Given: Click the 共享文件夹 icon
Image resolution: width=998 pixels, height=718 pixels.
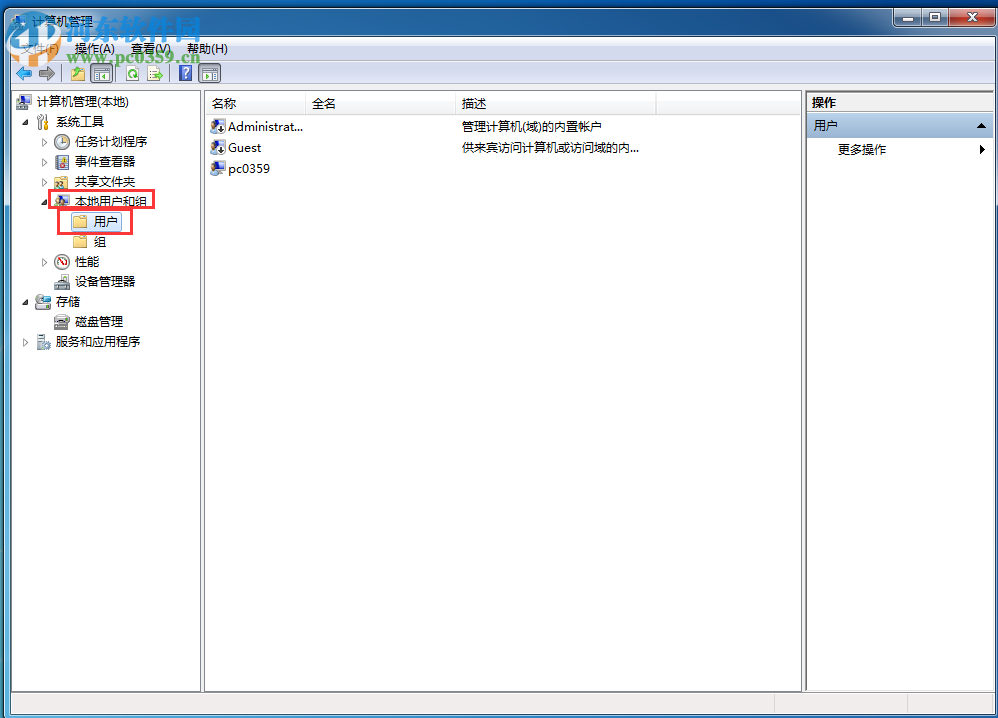Looking at the screenshot, I should coord(61,182).
